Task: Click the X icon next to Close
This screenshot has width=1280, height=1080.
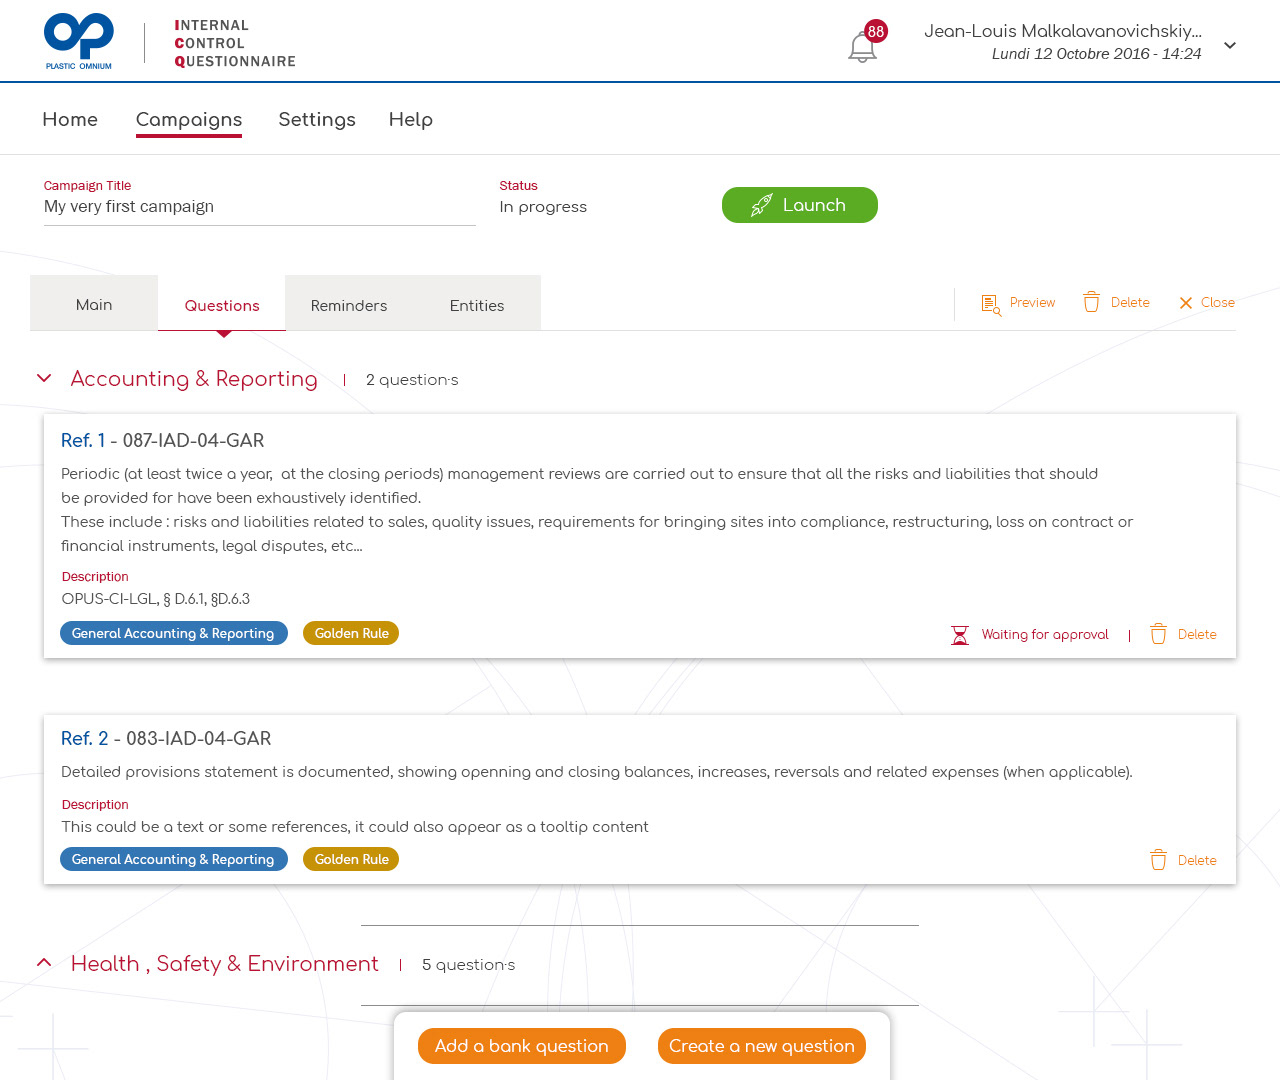Action: click(x=1186, y=303)
